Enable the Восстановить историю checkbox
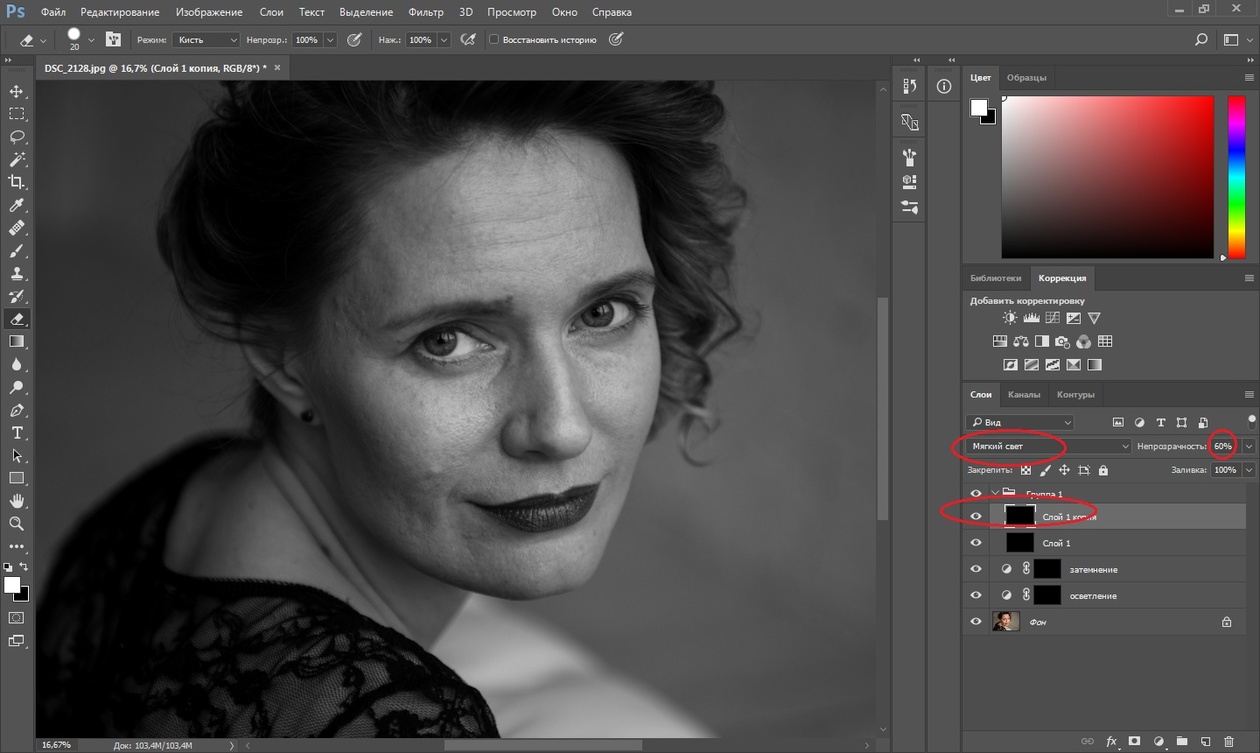 point(494,40)
